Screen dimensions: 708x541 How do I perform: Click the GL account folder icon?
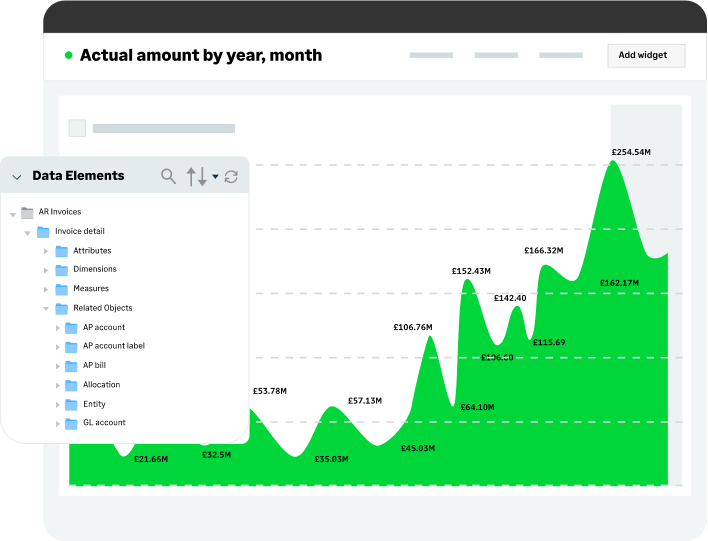pos(71,423)
